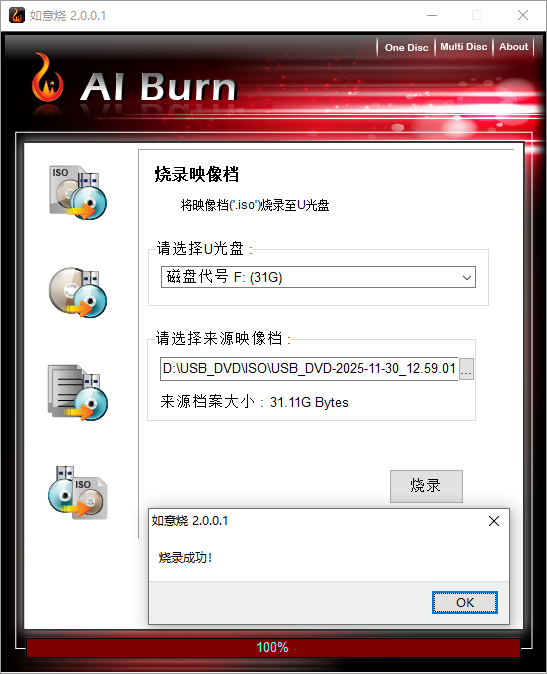Browse for source image with ... button
This screenshot has width=547, height=674.
pos(466,369)
